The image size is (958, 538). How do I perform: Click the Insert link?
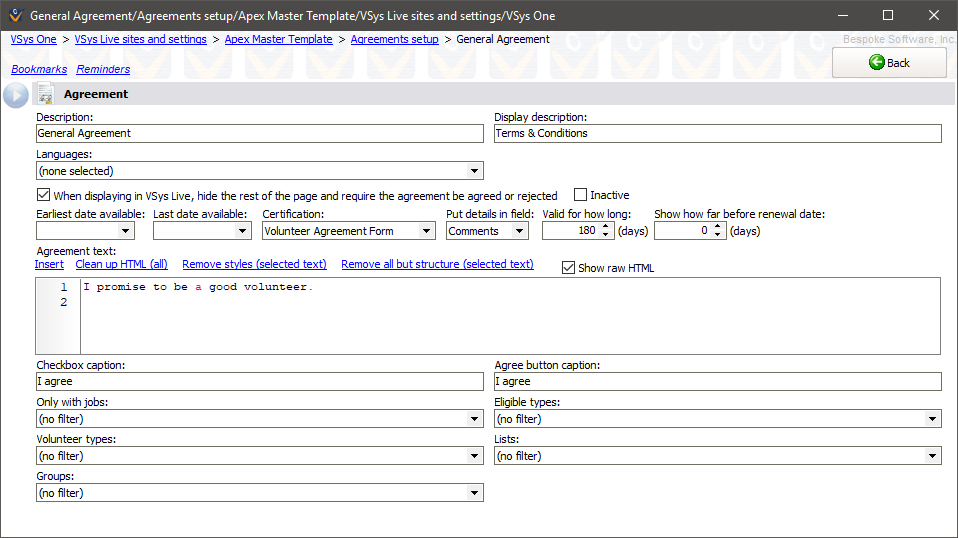coord(49,264)
